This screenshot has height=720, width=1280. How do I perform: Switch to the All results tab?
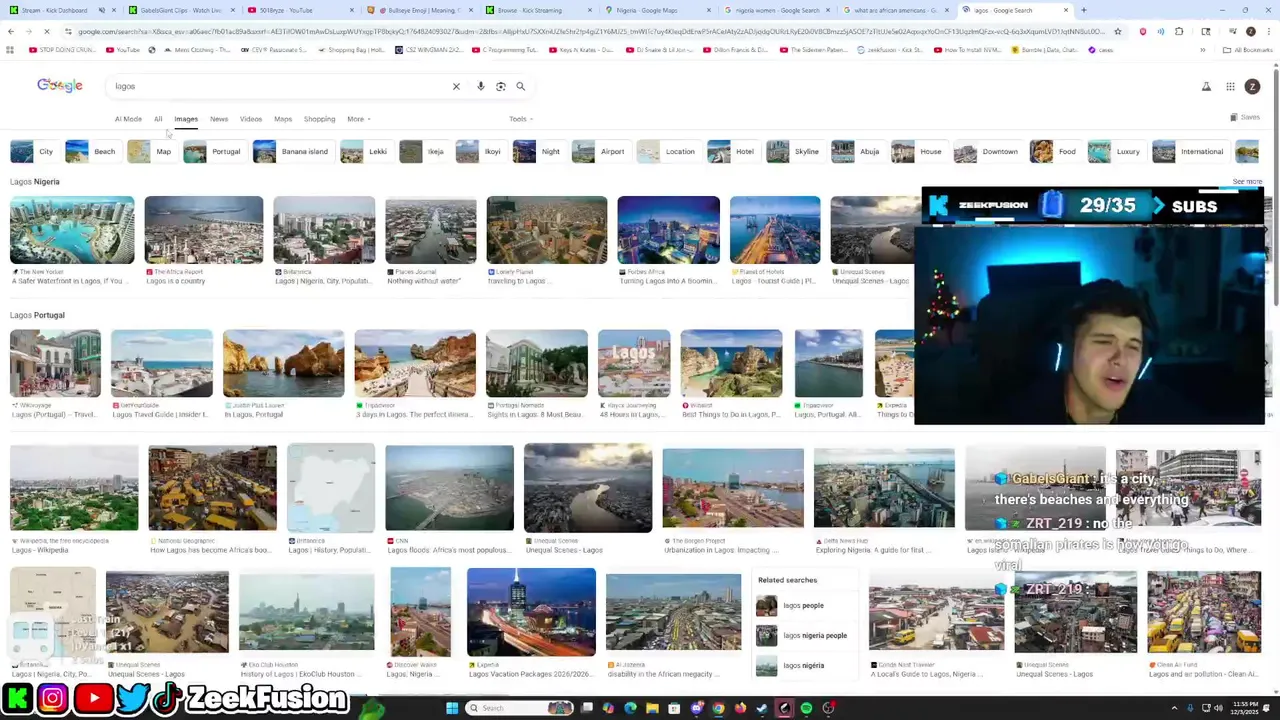(158, 119)
